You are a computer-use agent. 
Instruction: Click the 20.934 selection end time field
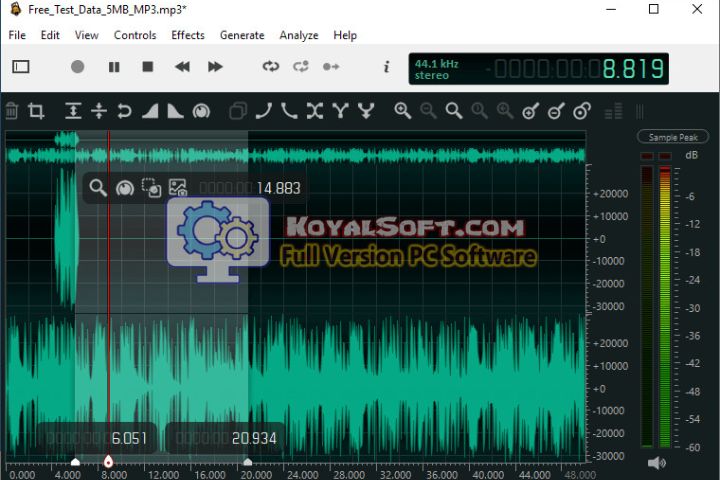click(225, 438)
